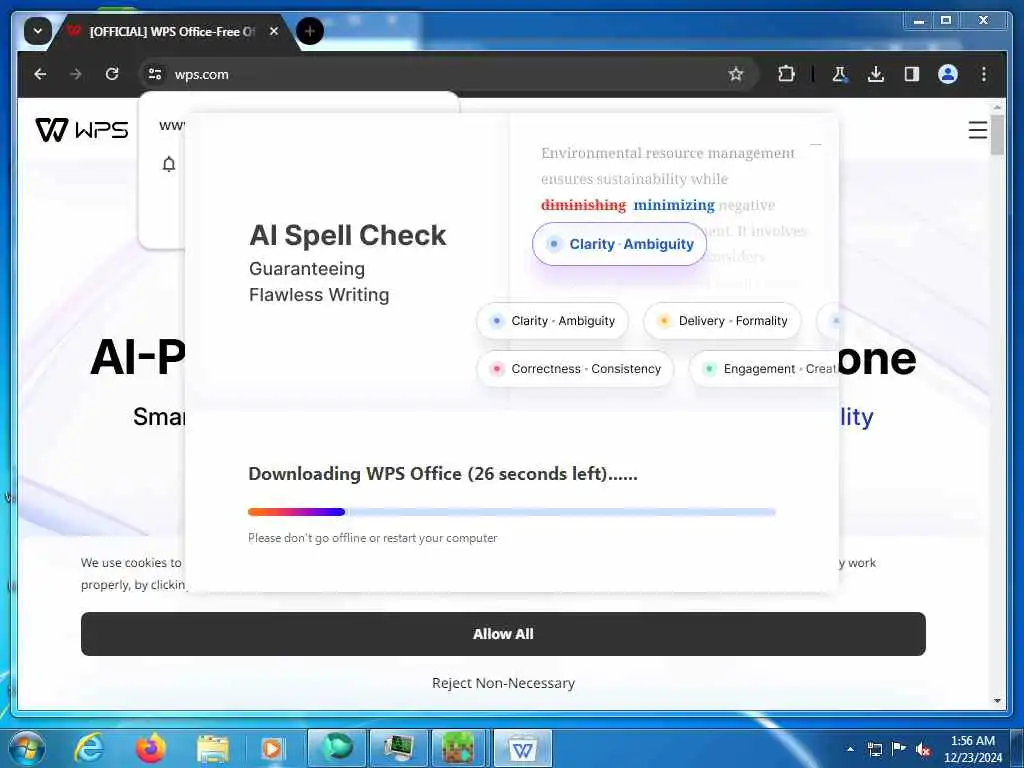Viewport: 1024px width, 768px height.
Task: Toggle the browser side panel
Action: click(912, 74)
